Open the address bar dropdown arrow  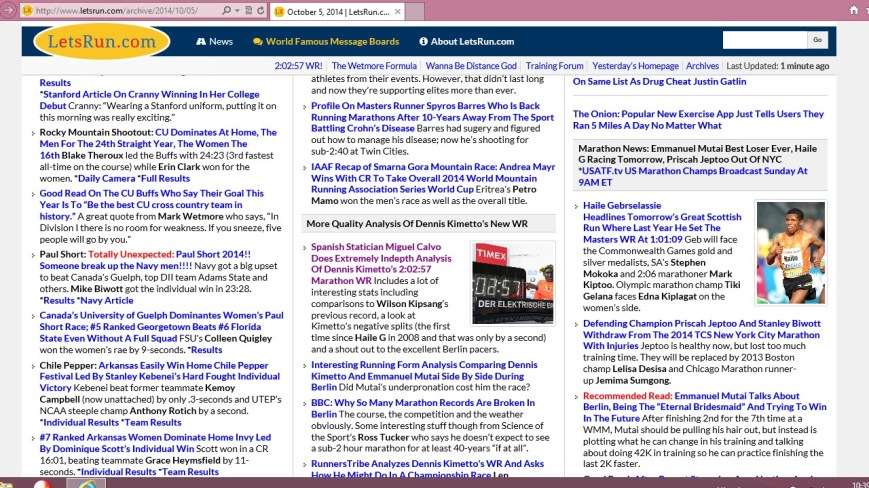236,11
